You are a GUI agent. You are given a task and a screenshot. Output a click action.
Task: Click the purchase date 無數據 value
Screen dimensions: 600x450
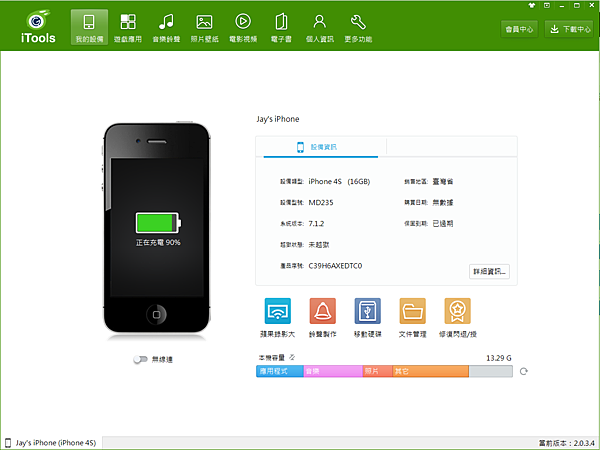tap(443, 202)
